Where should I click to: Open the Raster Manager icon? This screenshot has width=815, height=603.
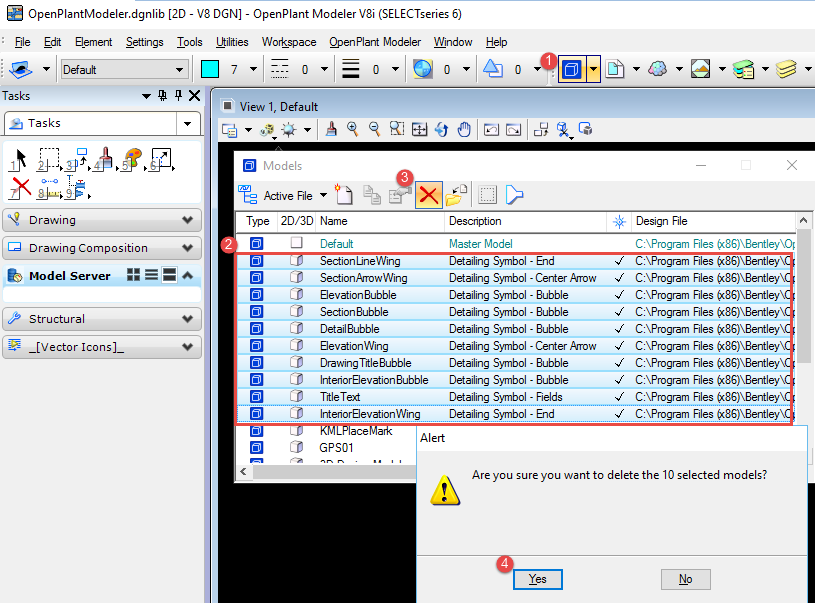[701, 69]
